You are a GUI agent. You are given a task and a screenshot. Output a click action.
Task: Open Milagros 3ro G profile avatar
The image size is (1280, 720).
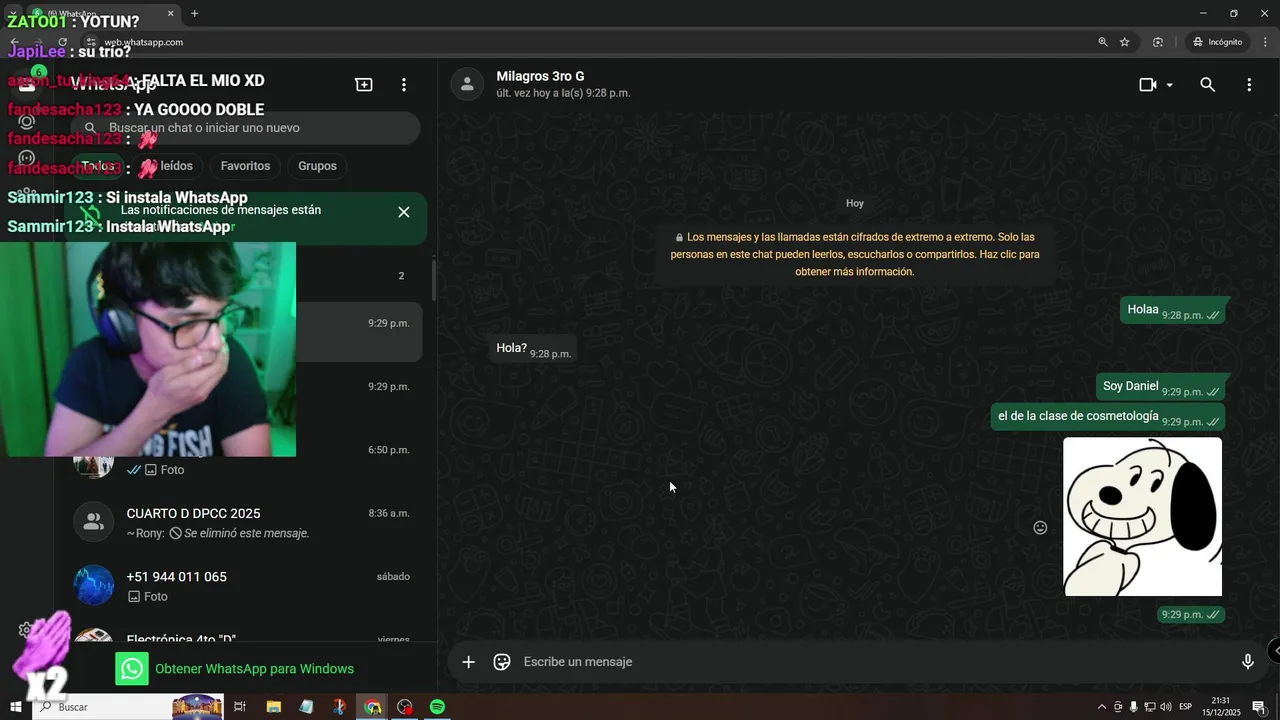pyautogui.click(x=467, y=85)
